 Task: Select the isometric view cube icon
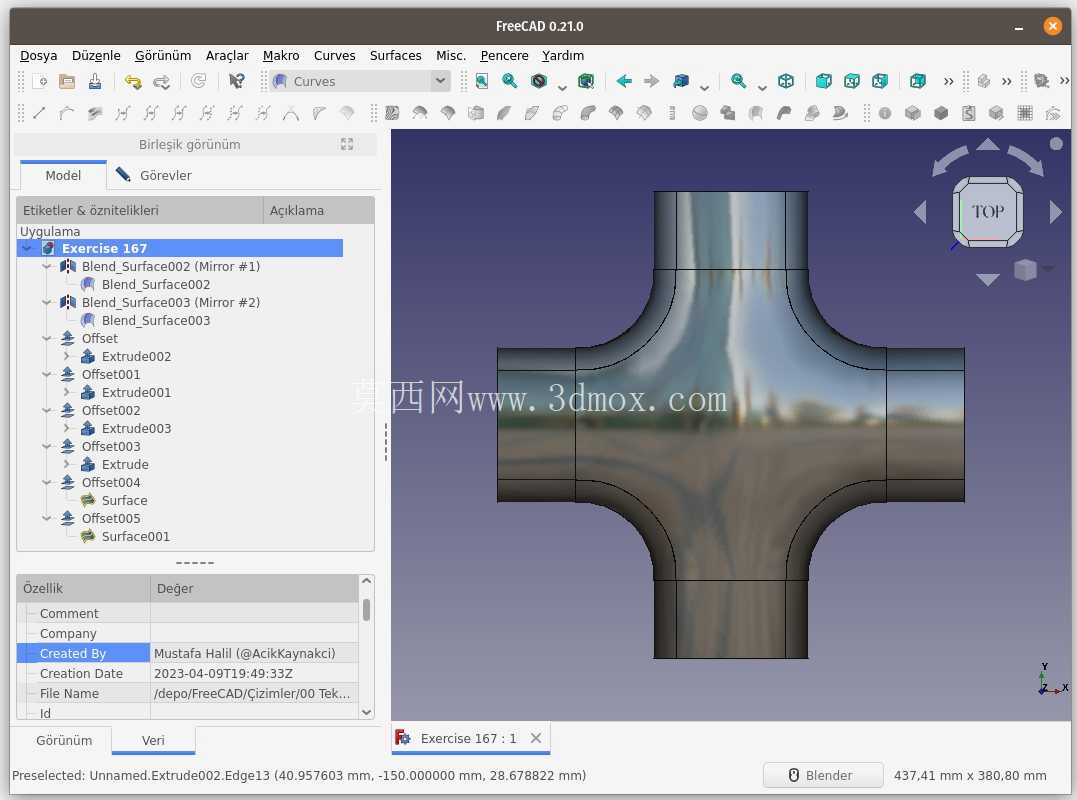click(x=786, y=81)
